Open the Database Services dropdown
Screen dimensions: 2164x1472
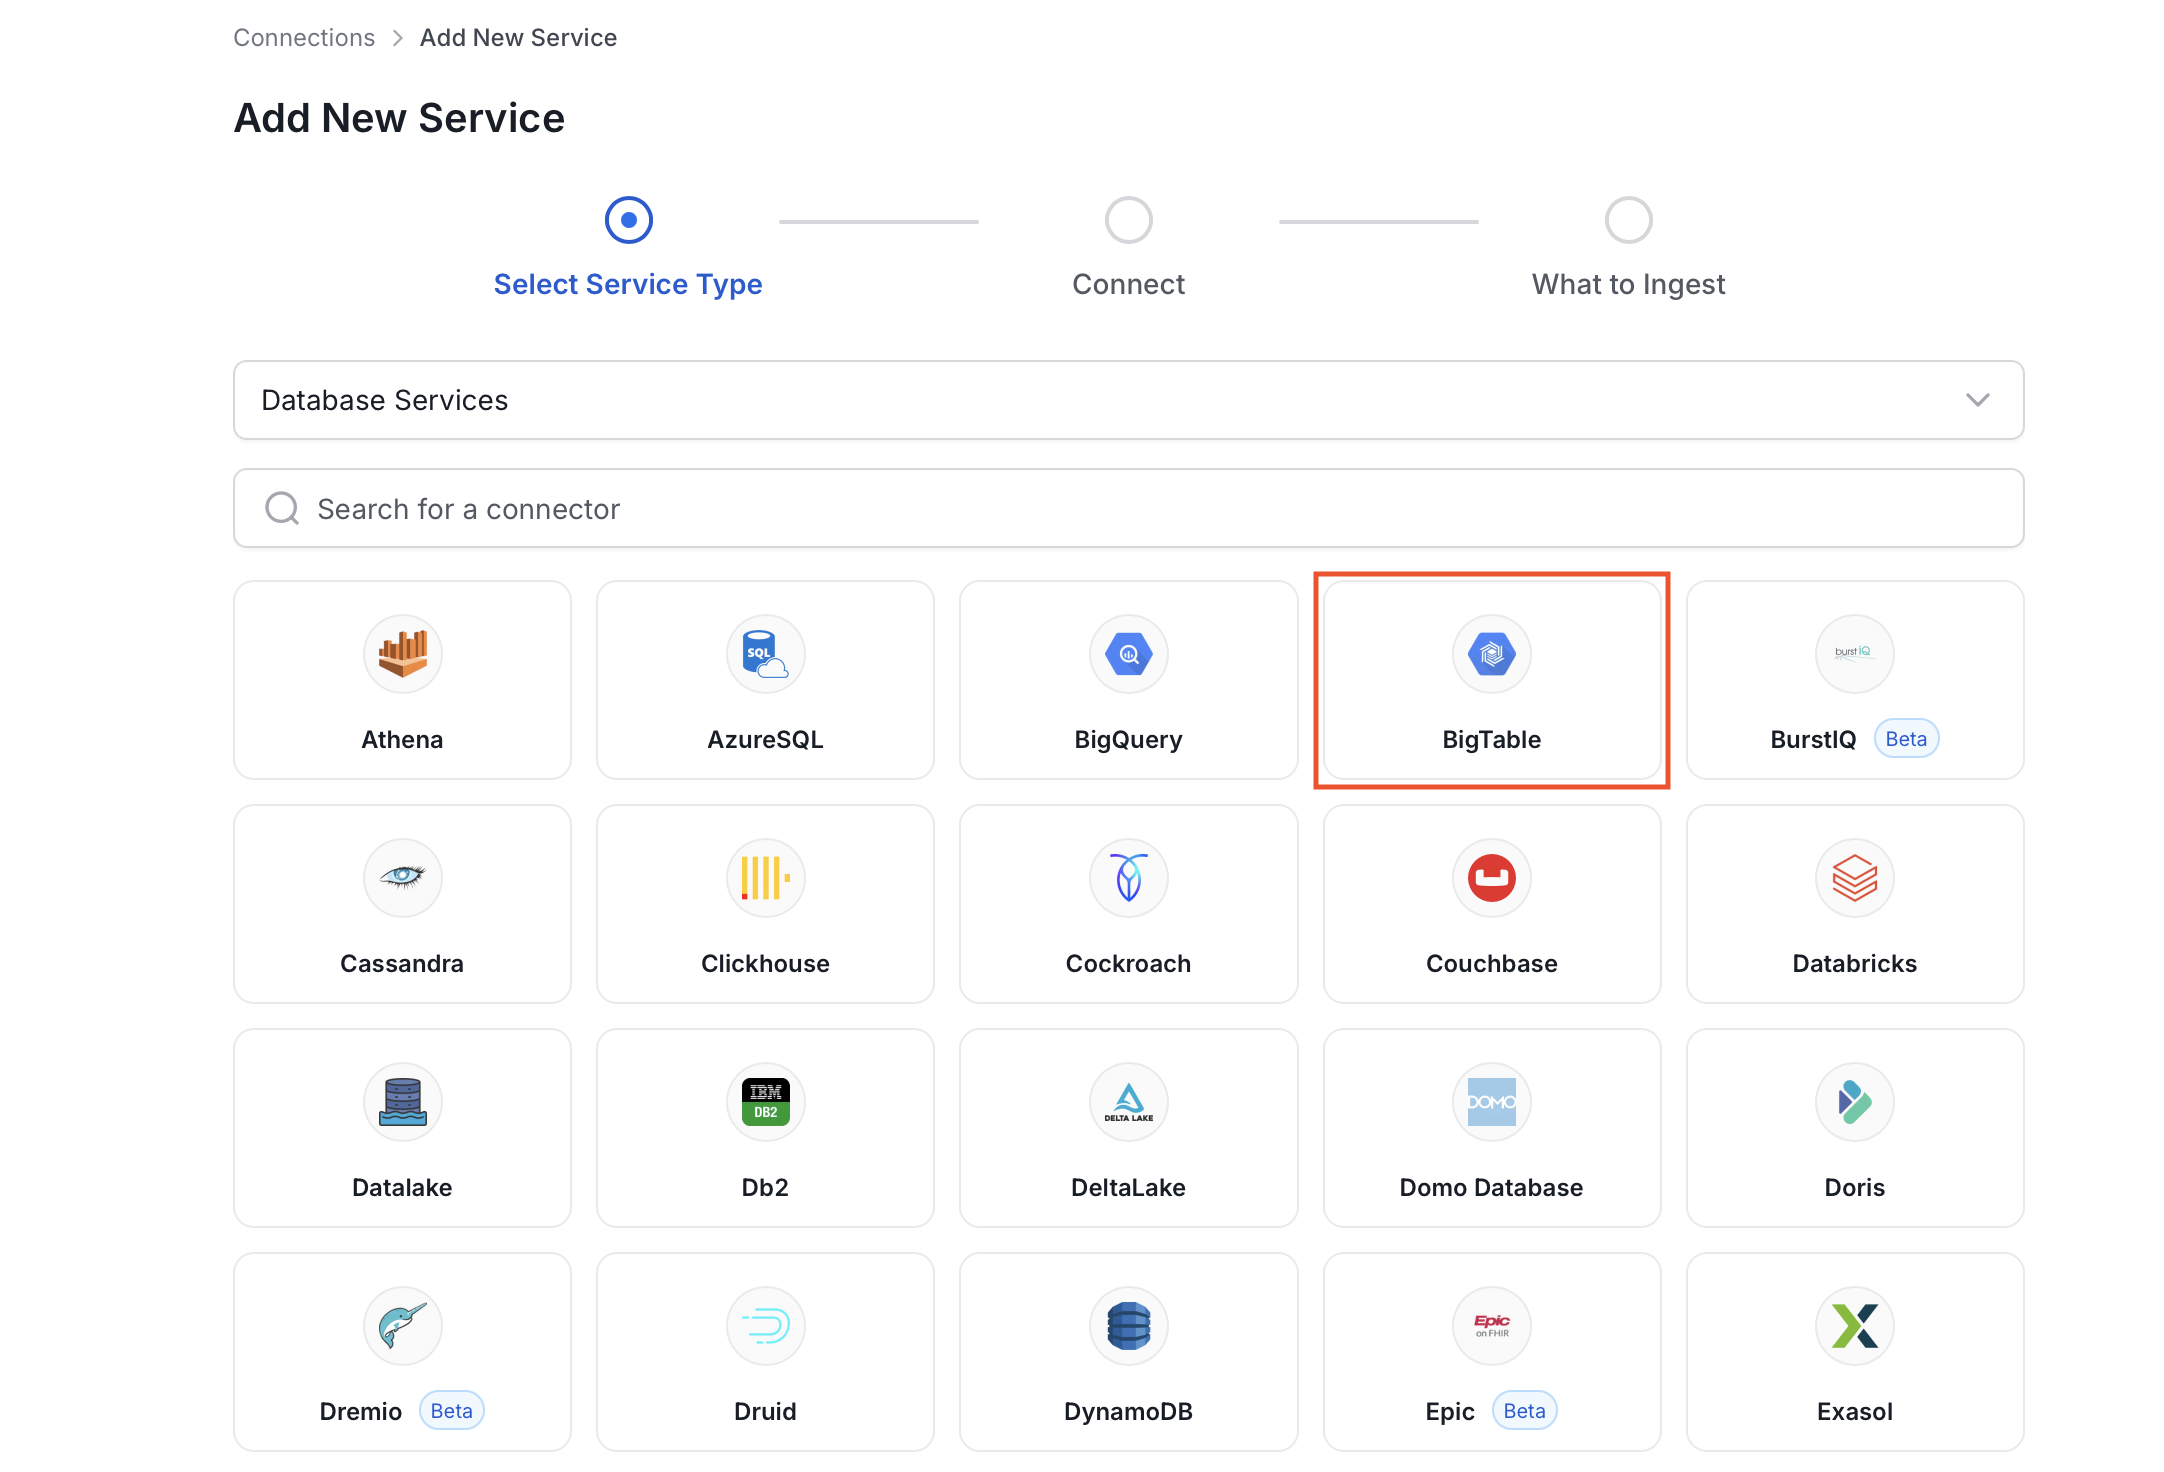[1128, 400]
